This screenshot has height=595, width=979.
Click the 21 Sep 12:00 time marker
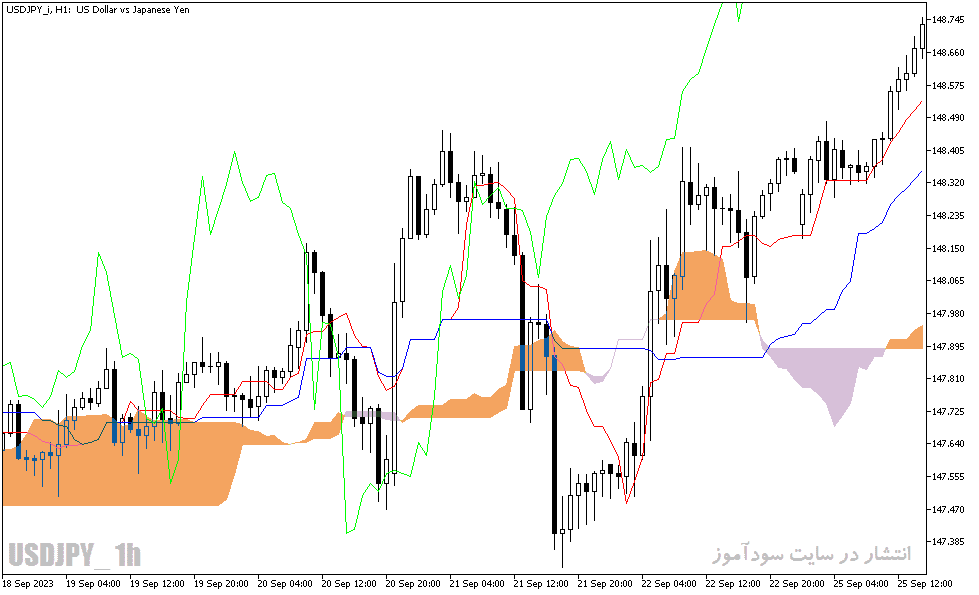541,584
